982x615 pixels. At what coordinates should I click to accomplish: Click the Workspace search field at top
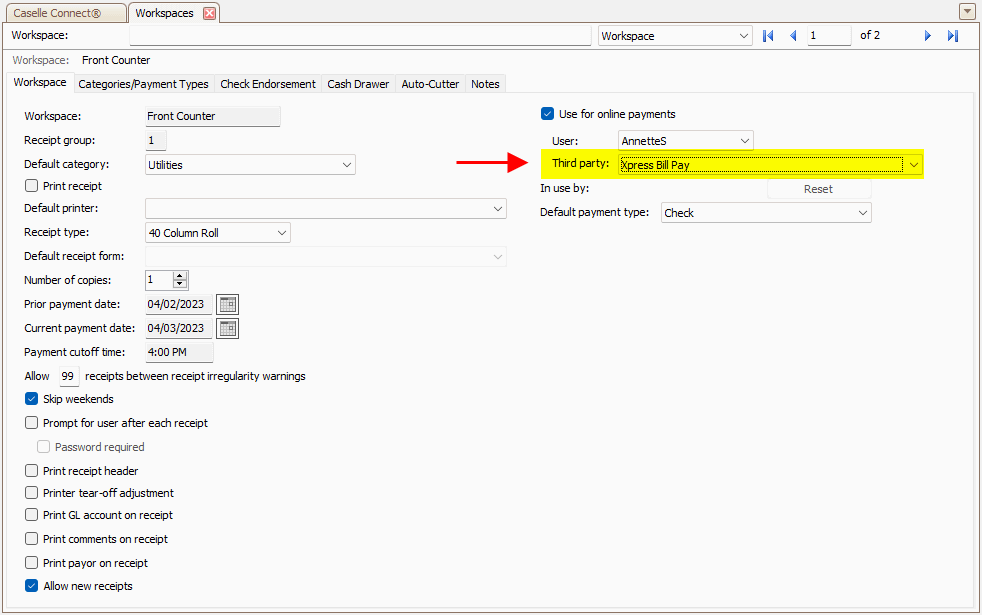(x=360, y=36)
